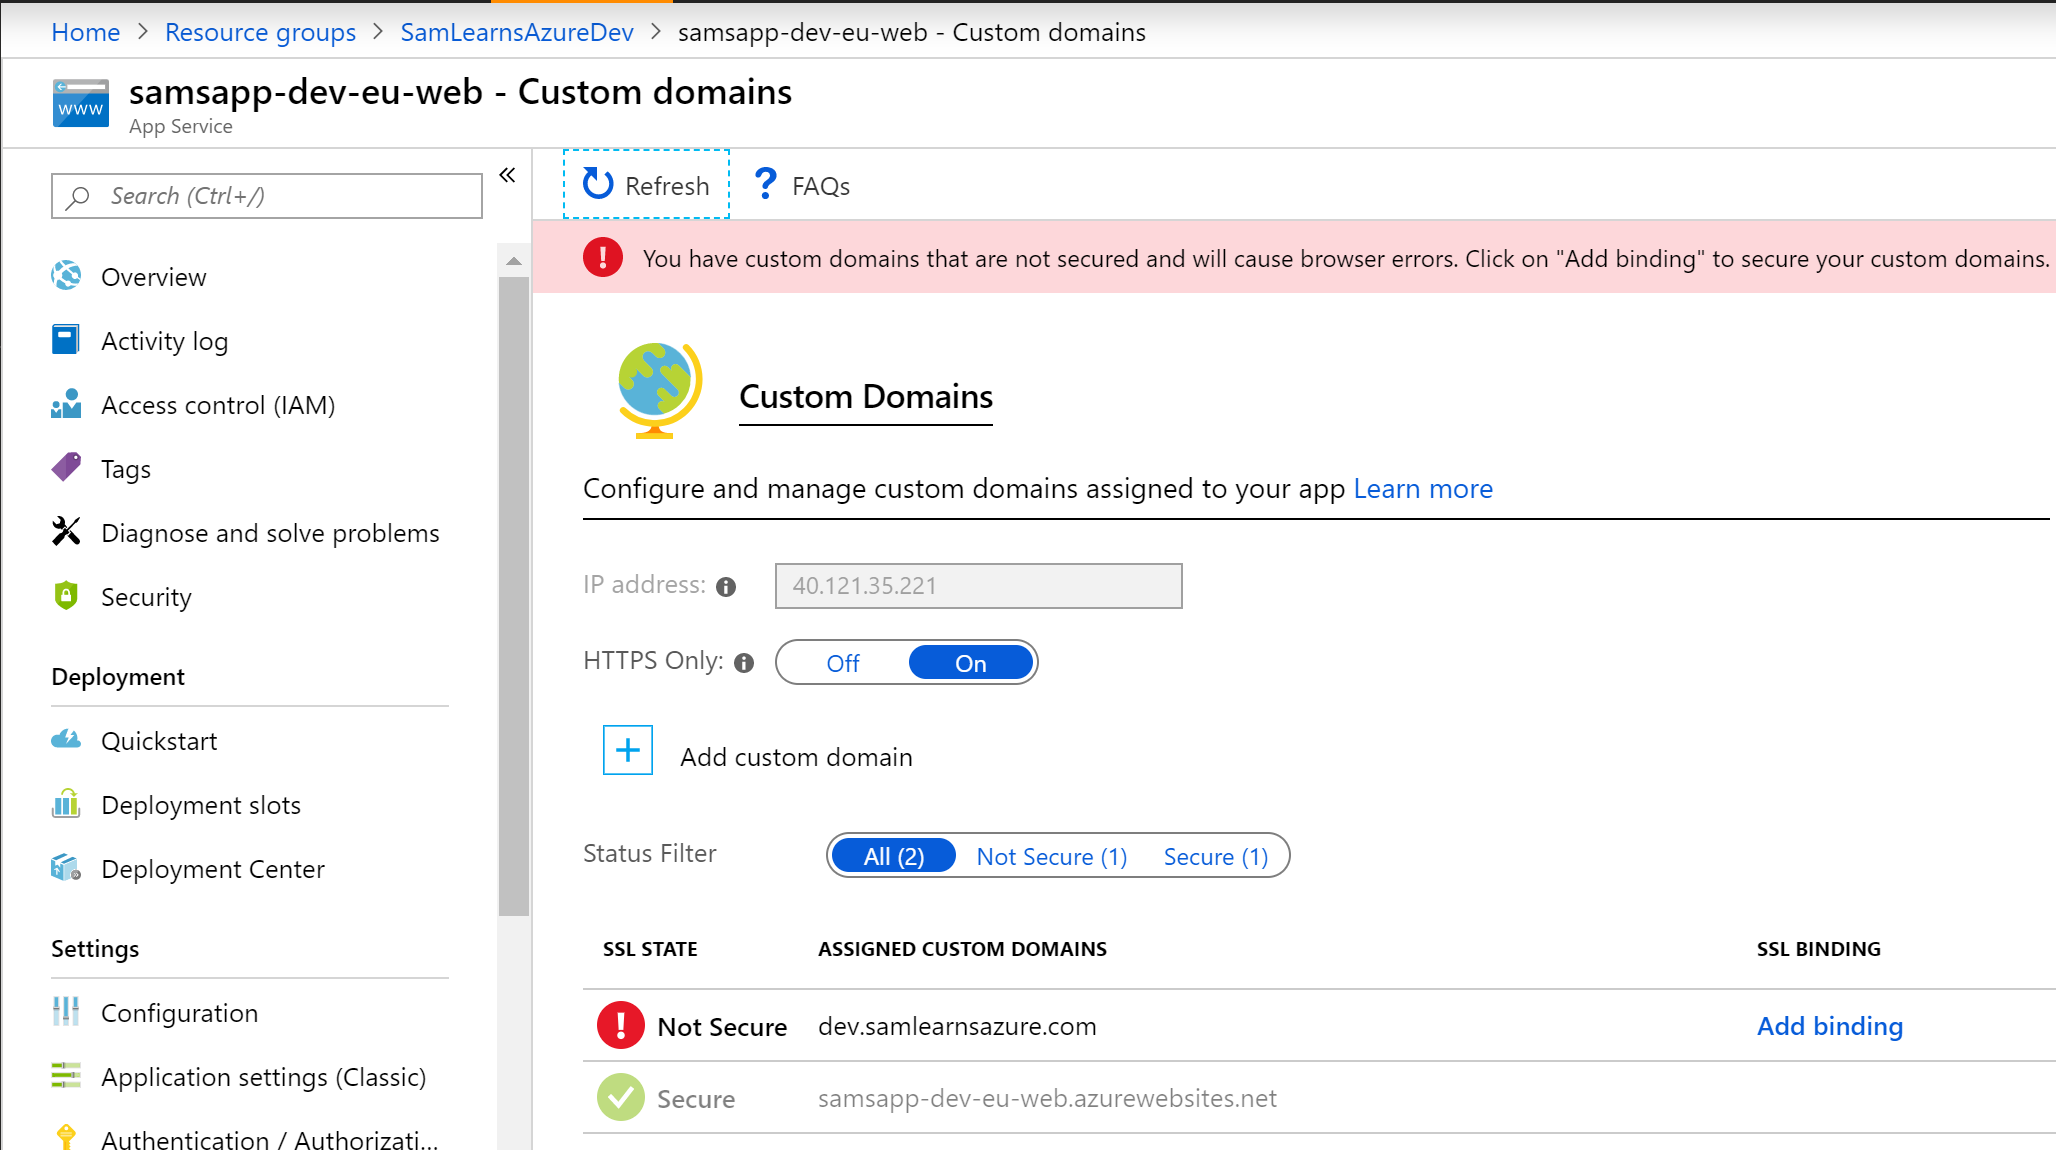Filter status by Secure (1)
Screen dimensions: 2056x1150
(x=1215, y=857)
